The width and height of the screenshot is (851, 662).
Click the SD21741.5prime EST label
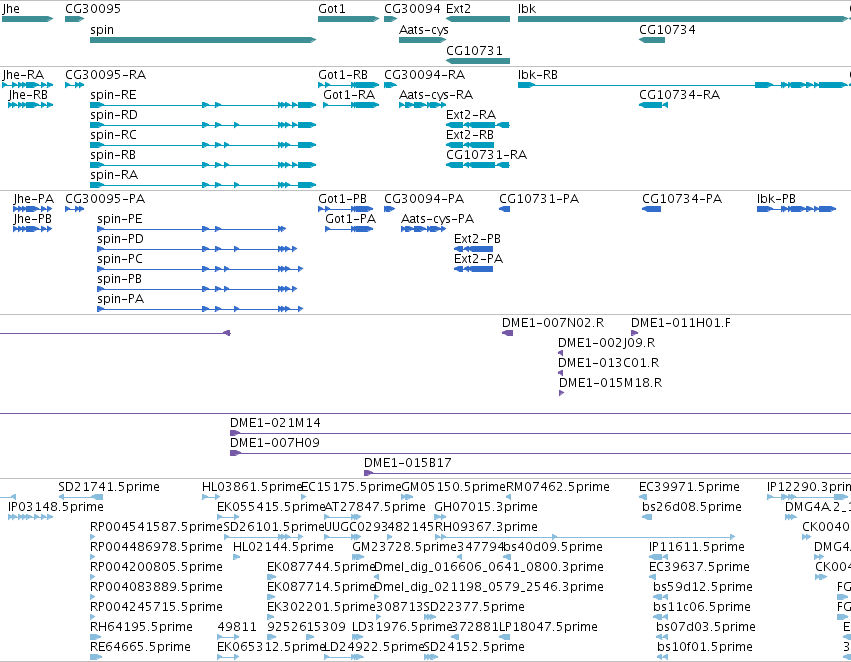click(x=109, y=487)
